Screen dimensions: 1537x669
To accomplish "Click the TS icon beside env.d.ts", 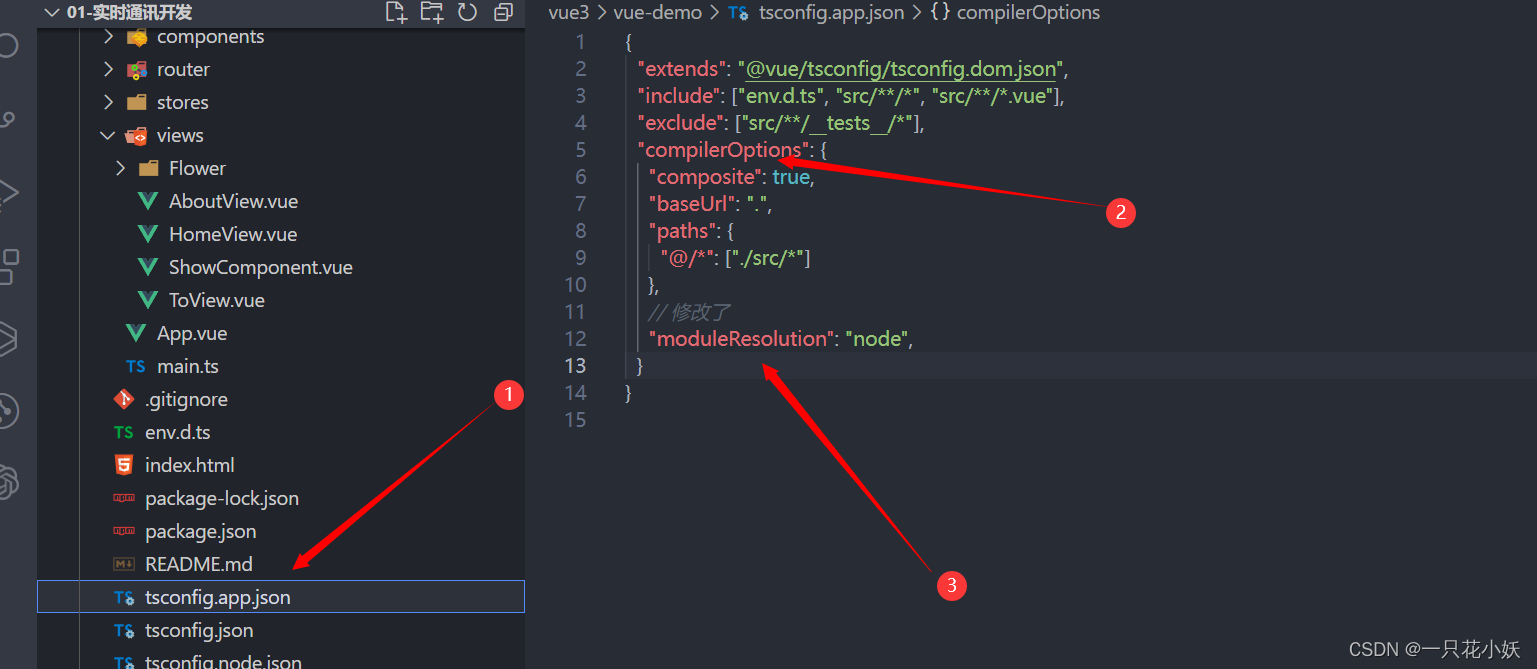I will coord(124,433).
